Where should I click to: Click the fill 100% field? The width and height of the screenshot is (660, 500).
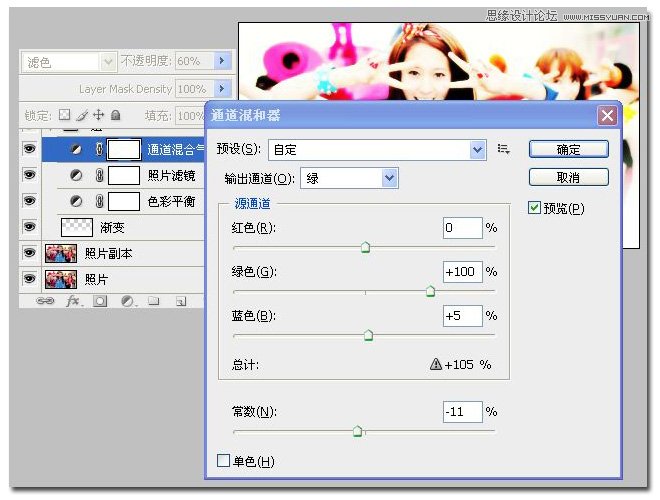pos(190,115)
